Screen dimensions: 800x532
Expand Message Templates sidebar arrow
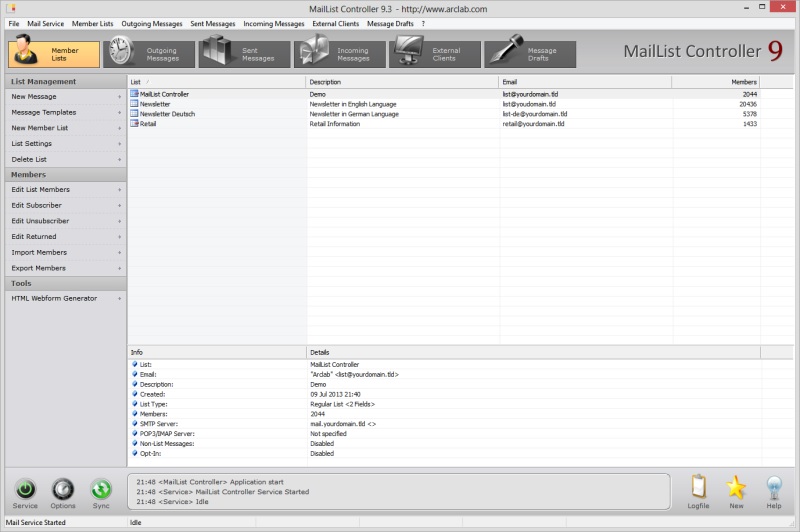click(120, 113)
